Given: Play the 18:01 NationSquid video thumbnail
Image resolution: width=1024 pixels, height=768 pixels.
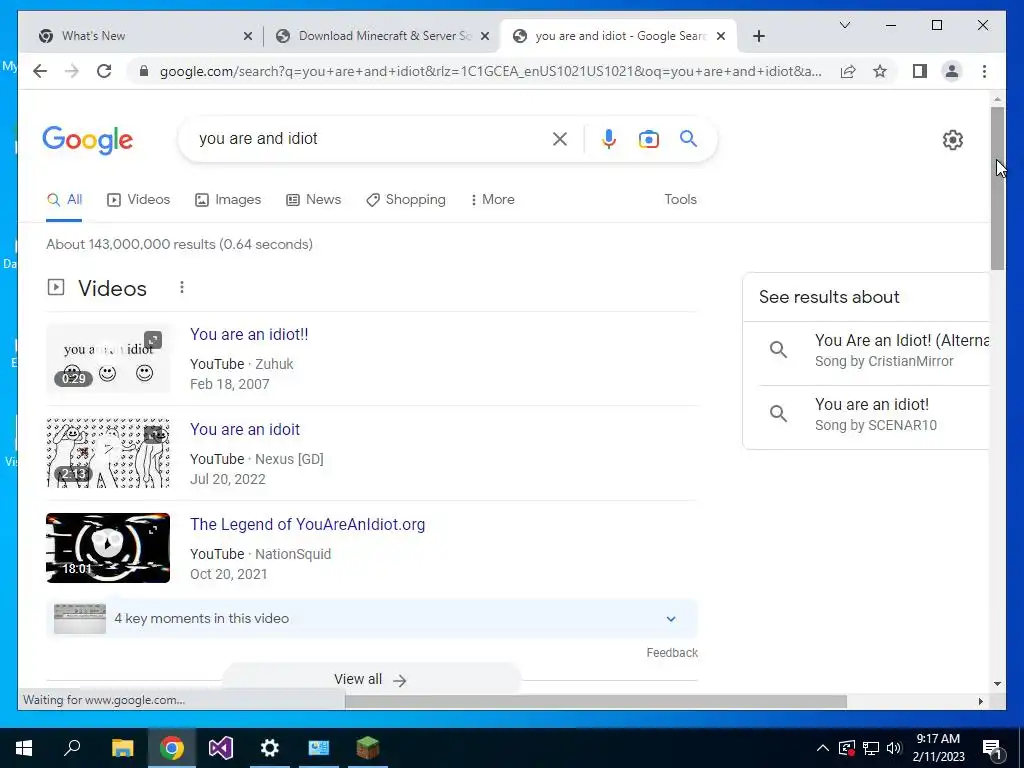Looking at the screenshot, I should 108,548.
